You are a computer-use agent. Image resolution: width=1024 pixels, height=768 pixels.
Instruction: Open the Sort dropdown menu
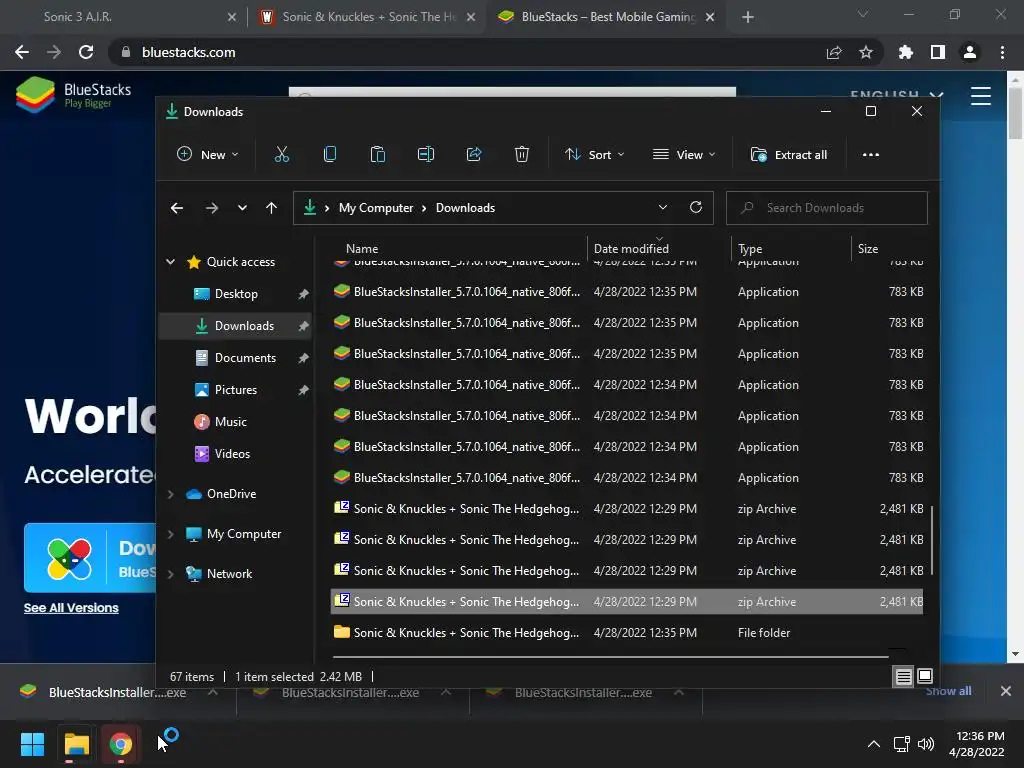594,155
